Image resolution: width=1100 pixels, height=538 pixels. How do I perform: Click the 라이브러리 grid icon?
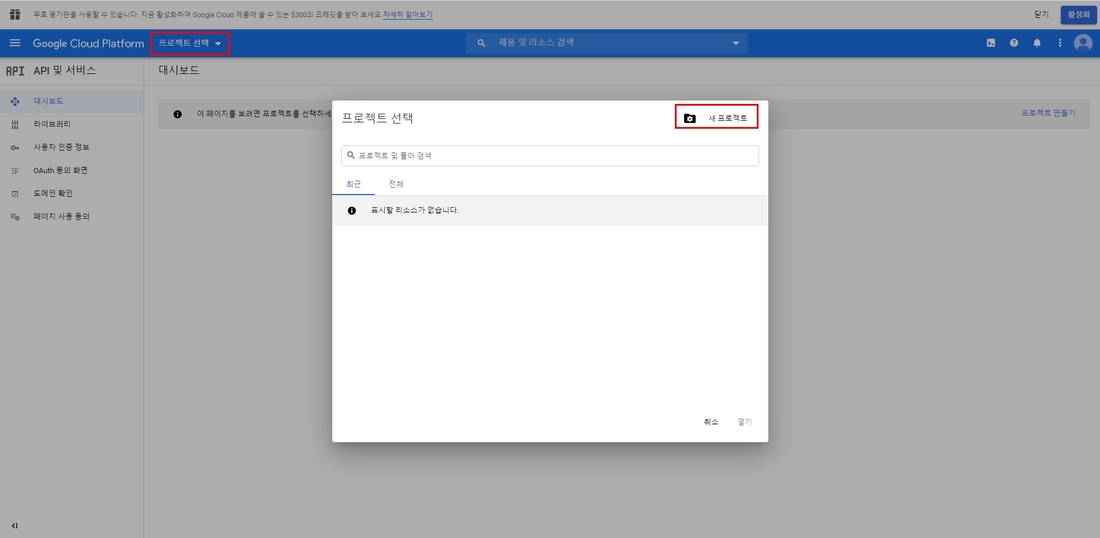tap(15, 124)
